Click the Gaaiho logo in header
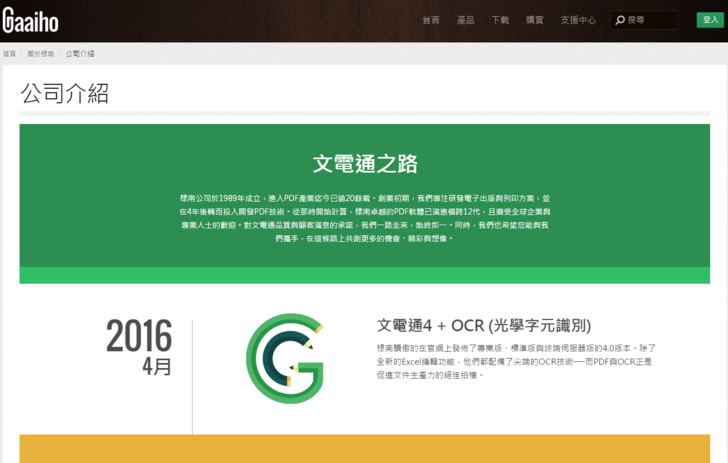This screenshot has height=463, width=728. pos(31,20)
